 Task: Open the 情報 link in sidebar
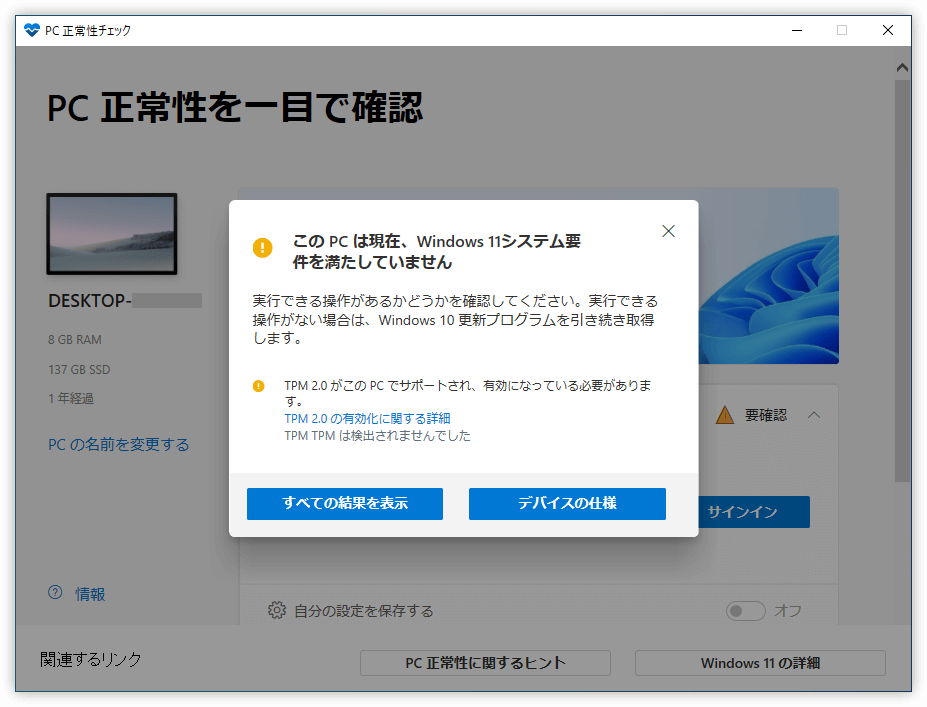[x=90, y=594]
